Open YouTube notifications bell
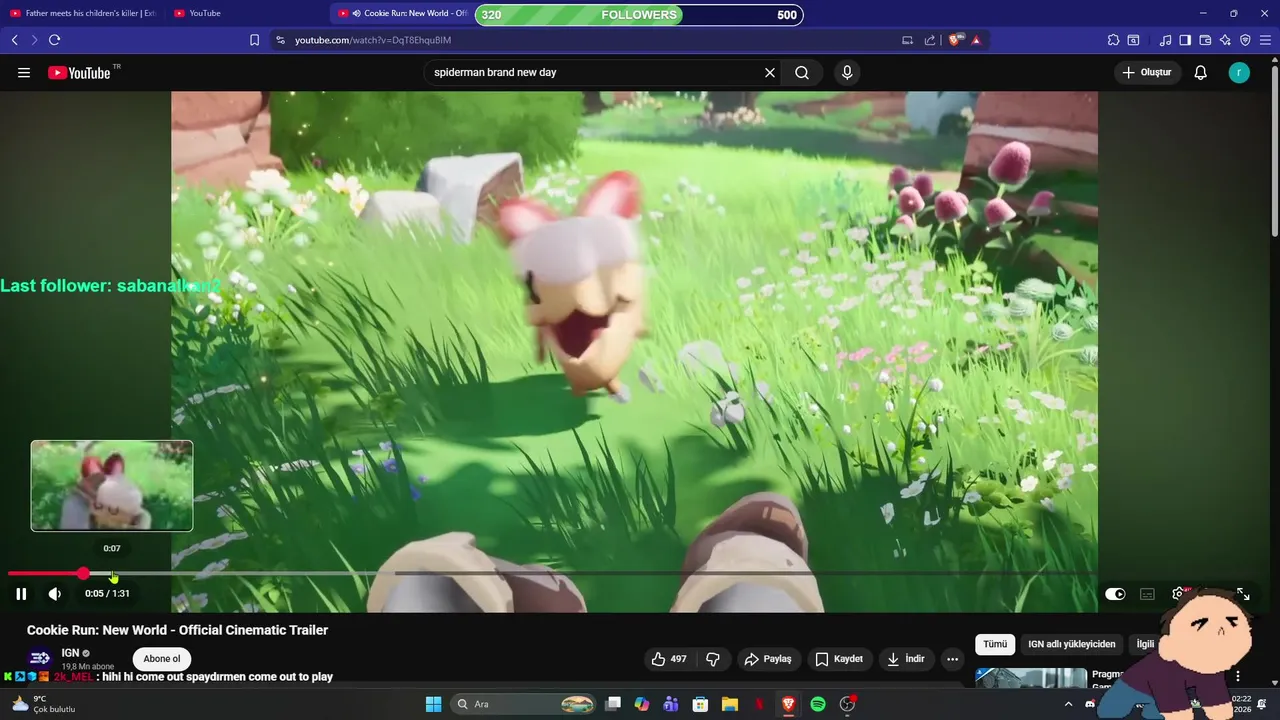The image size is (1280, 720). click(x=1201, y=72)
